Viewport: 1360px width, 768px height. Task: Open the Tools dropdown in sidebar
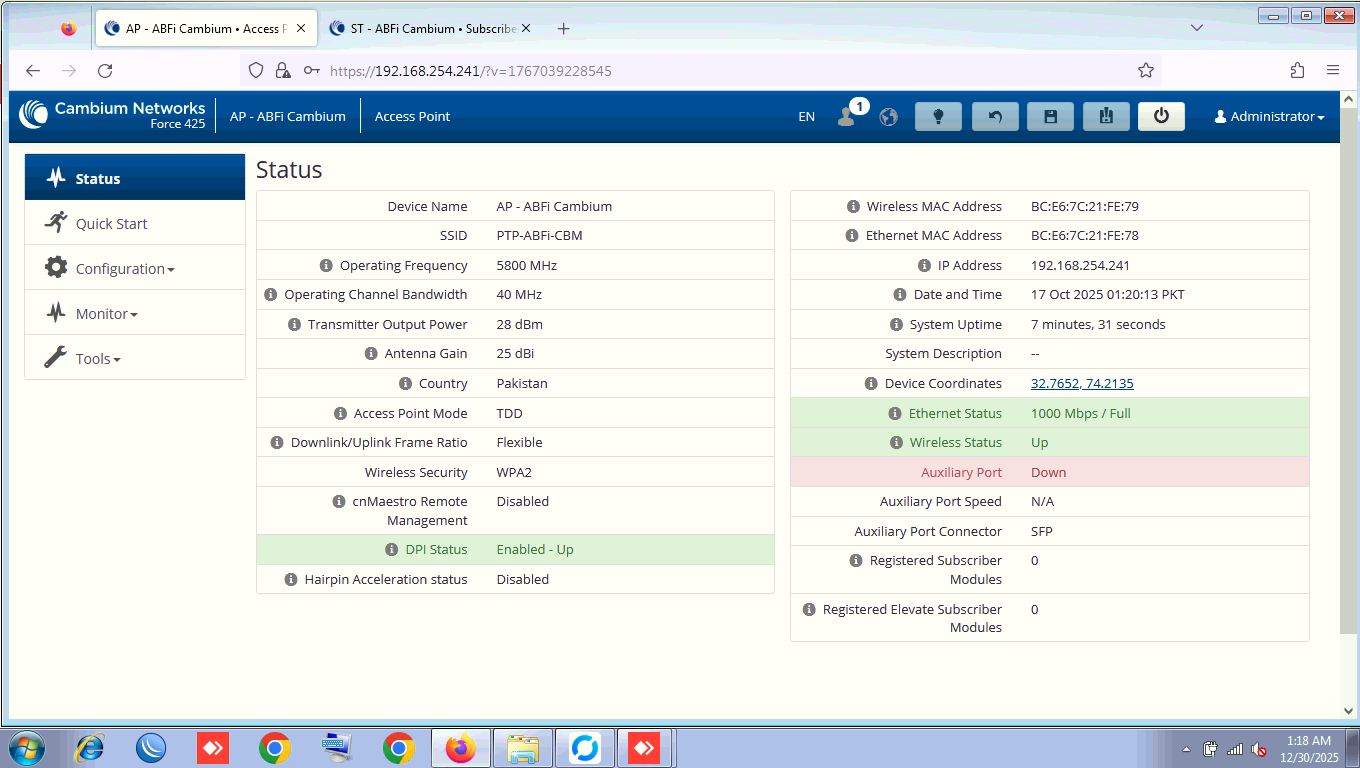click(x=97, y=359)
